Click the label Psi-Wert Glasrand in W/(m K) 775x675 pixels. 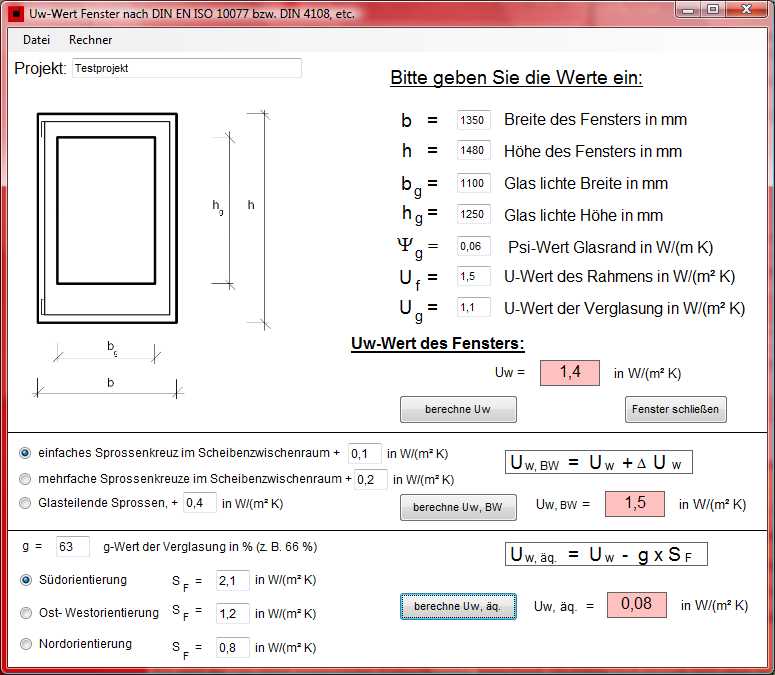click(611, 247)
